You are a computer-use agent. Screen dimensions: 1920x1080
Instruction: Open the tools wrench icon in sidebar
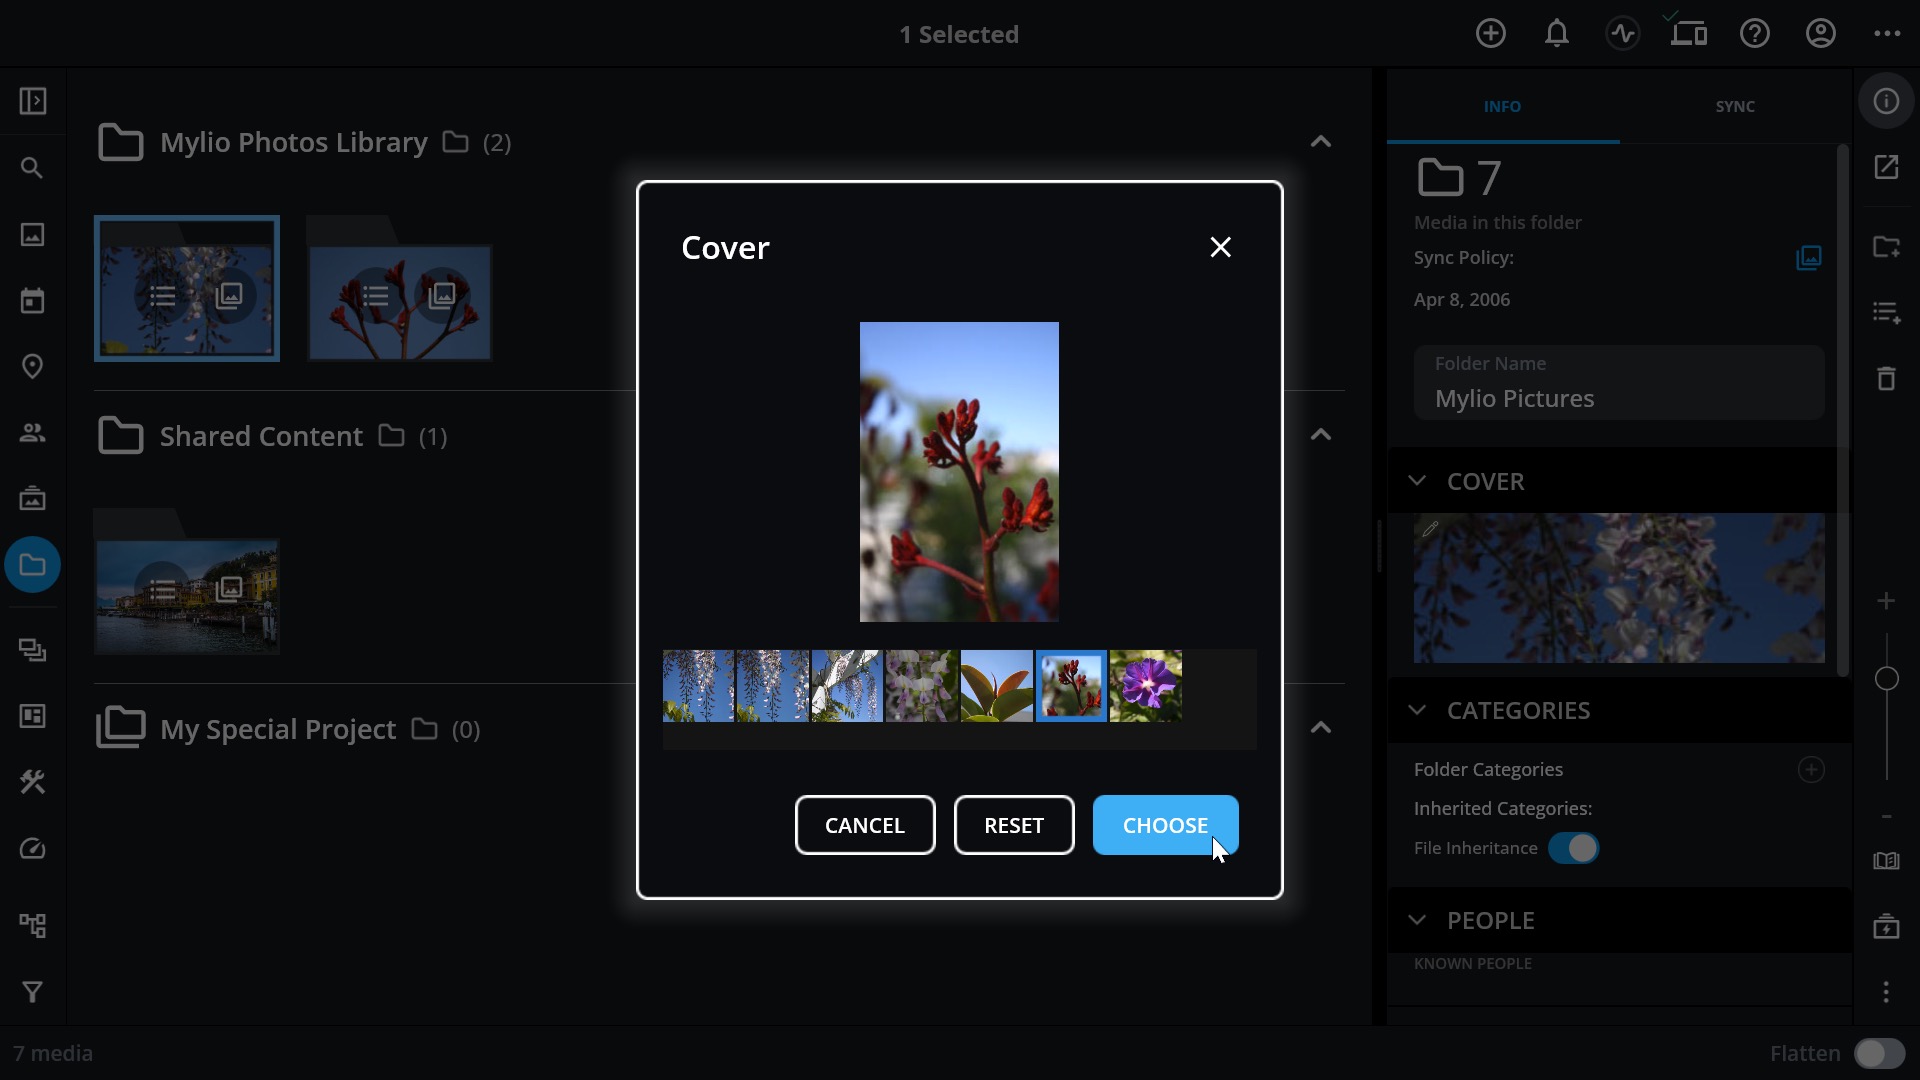point(33,782)
